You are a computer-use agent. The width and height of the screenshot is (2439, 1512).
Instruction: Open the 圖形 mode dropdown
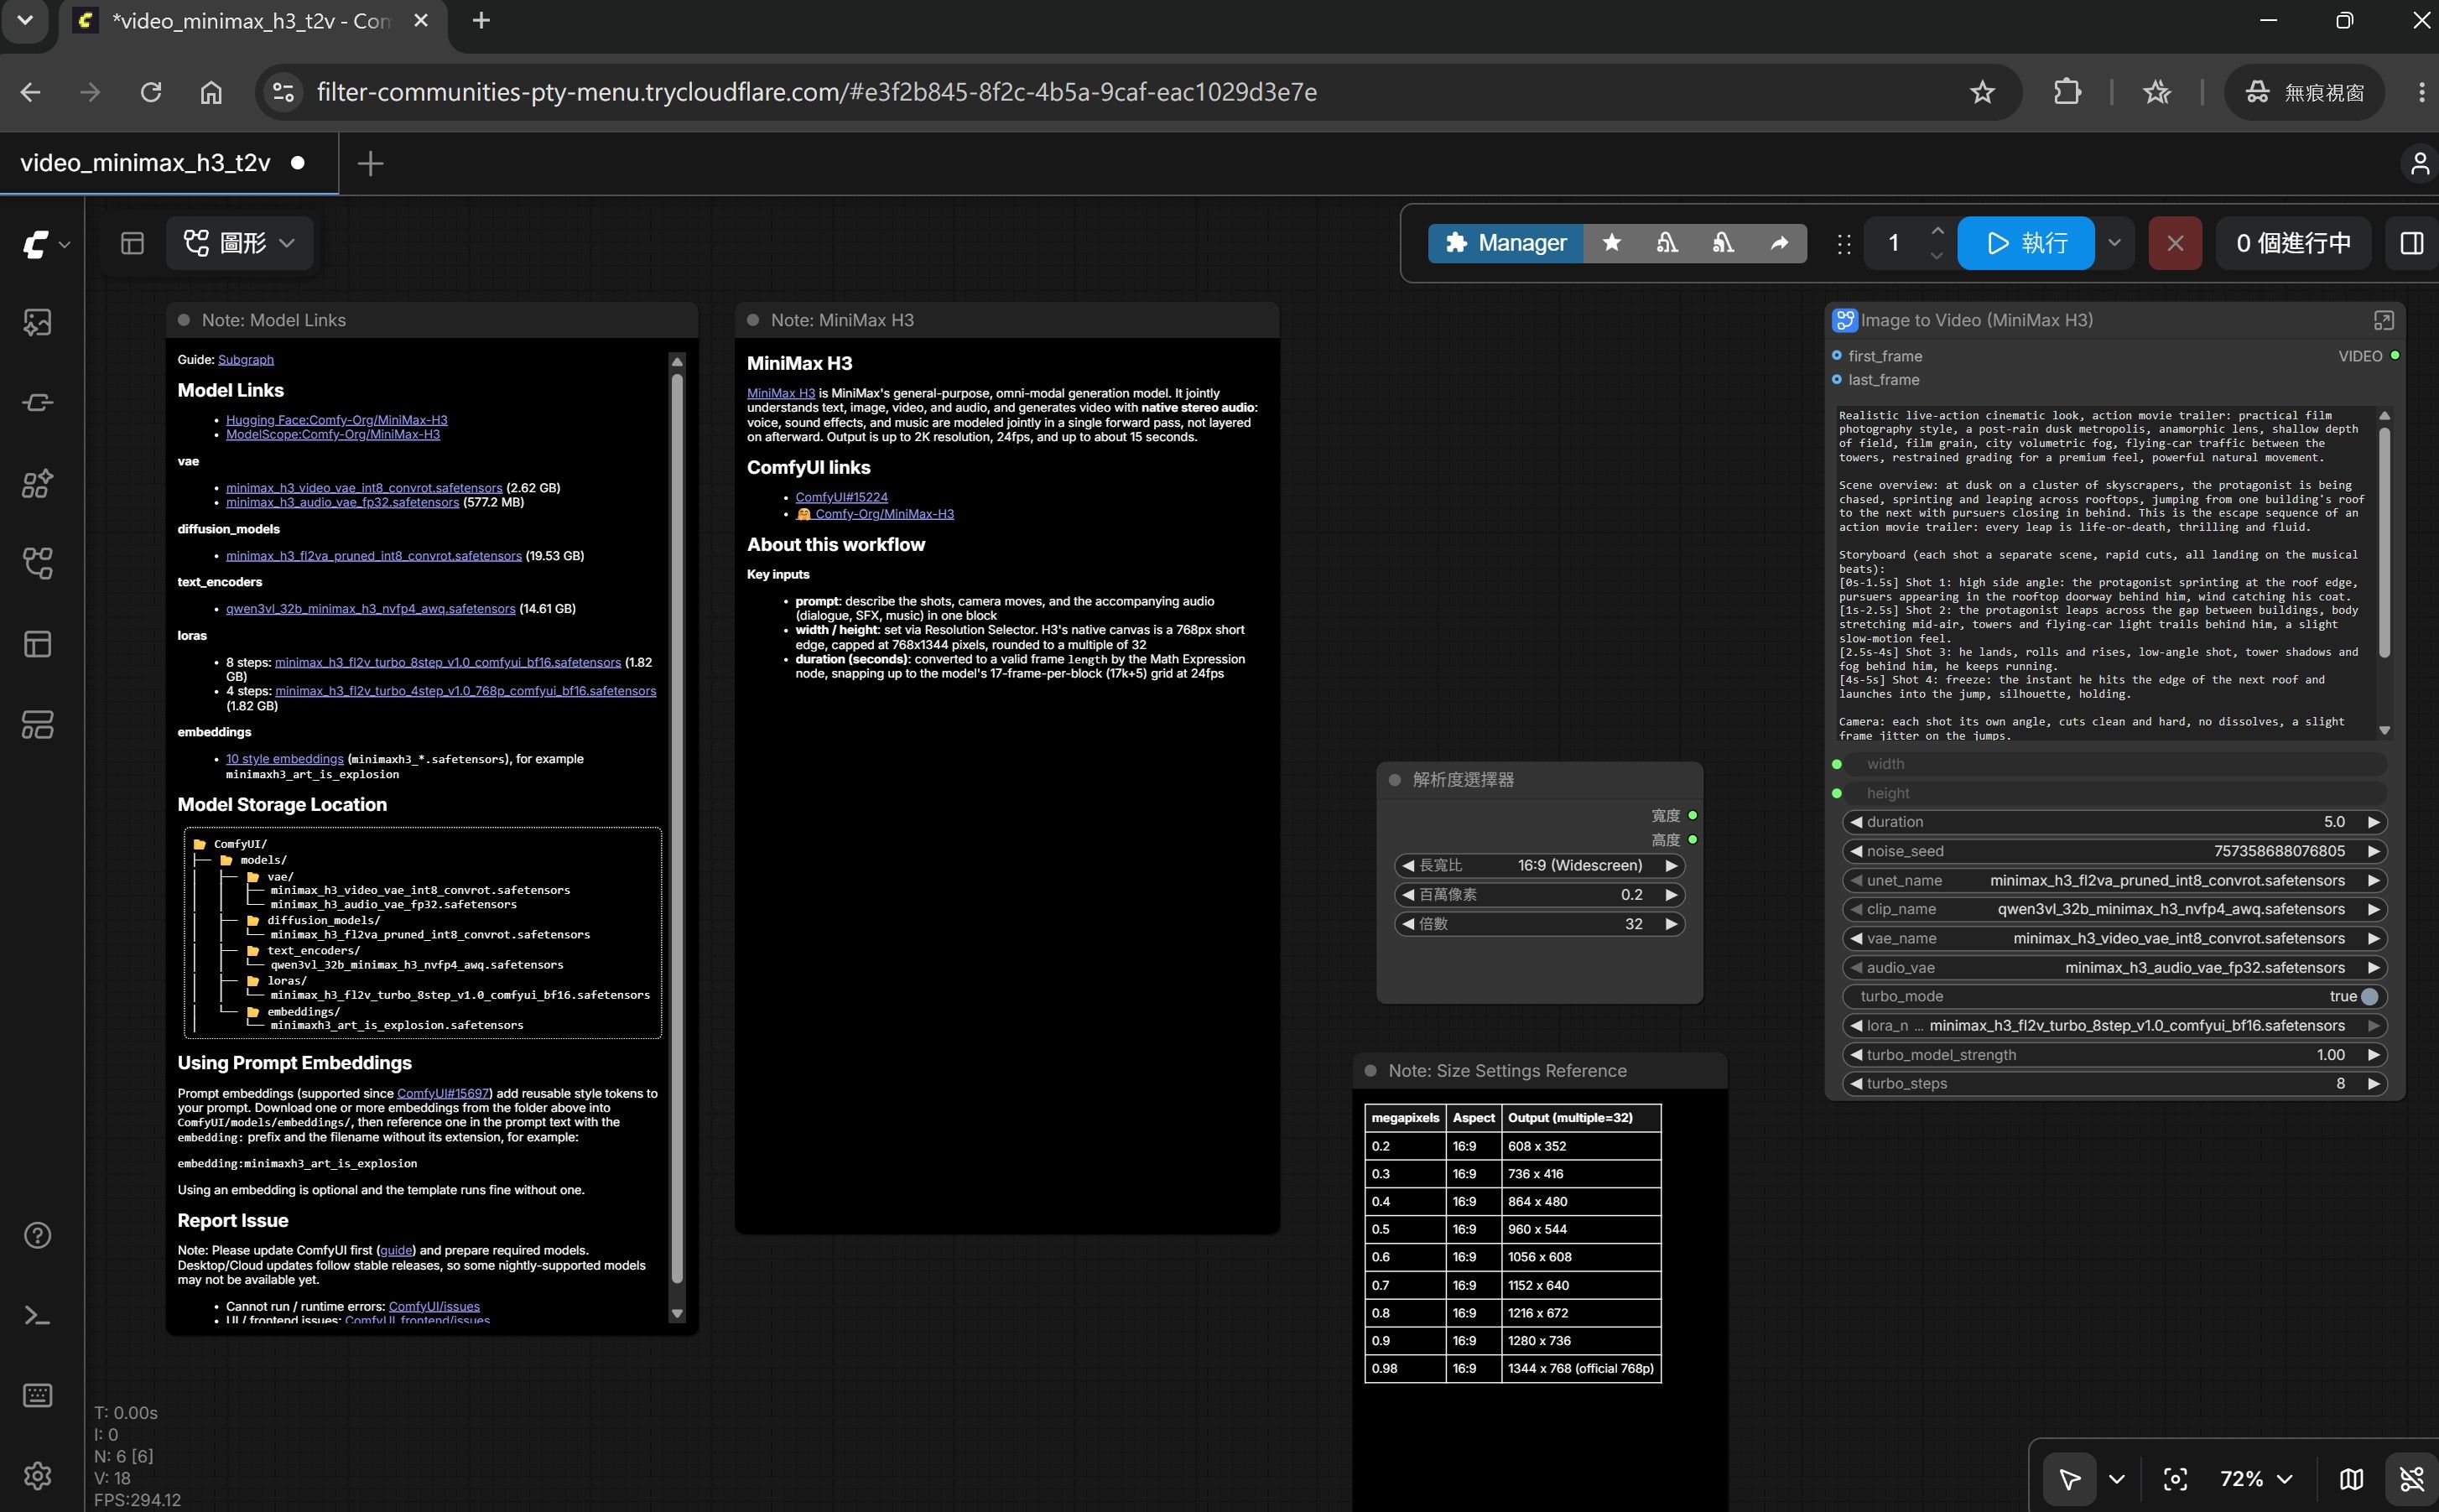pyautogui.click(x=239, y=243)
